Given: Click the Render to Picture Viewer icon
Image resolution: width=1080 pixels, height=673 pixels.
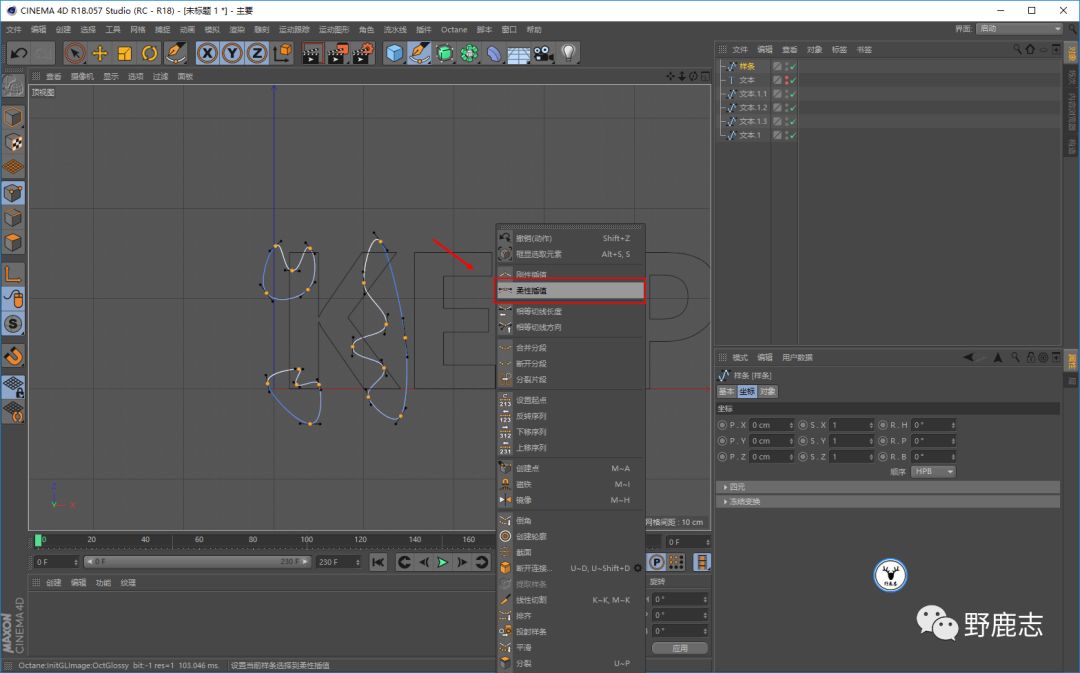Looking at the screenshot, I should [338, 53].
